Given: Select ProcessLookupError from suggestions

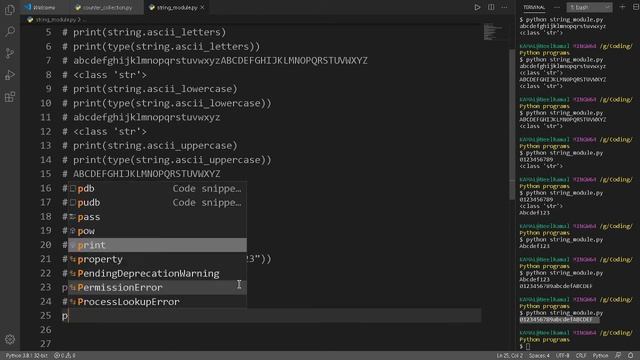Looking at the screenshot, I should tap(157, 302).
